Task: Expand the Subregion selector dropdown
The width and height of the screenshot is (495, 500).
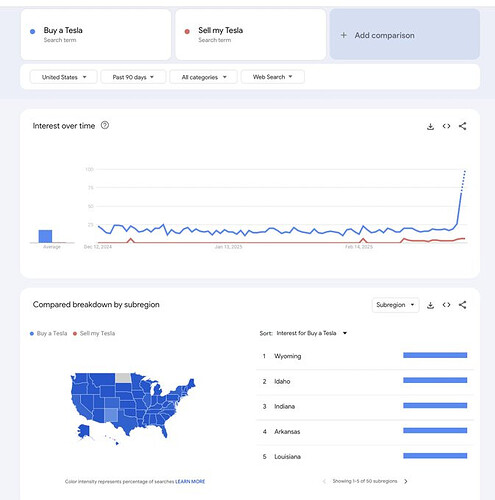Action: click(395, 305)
